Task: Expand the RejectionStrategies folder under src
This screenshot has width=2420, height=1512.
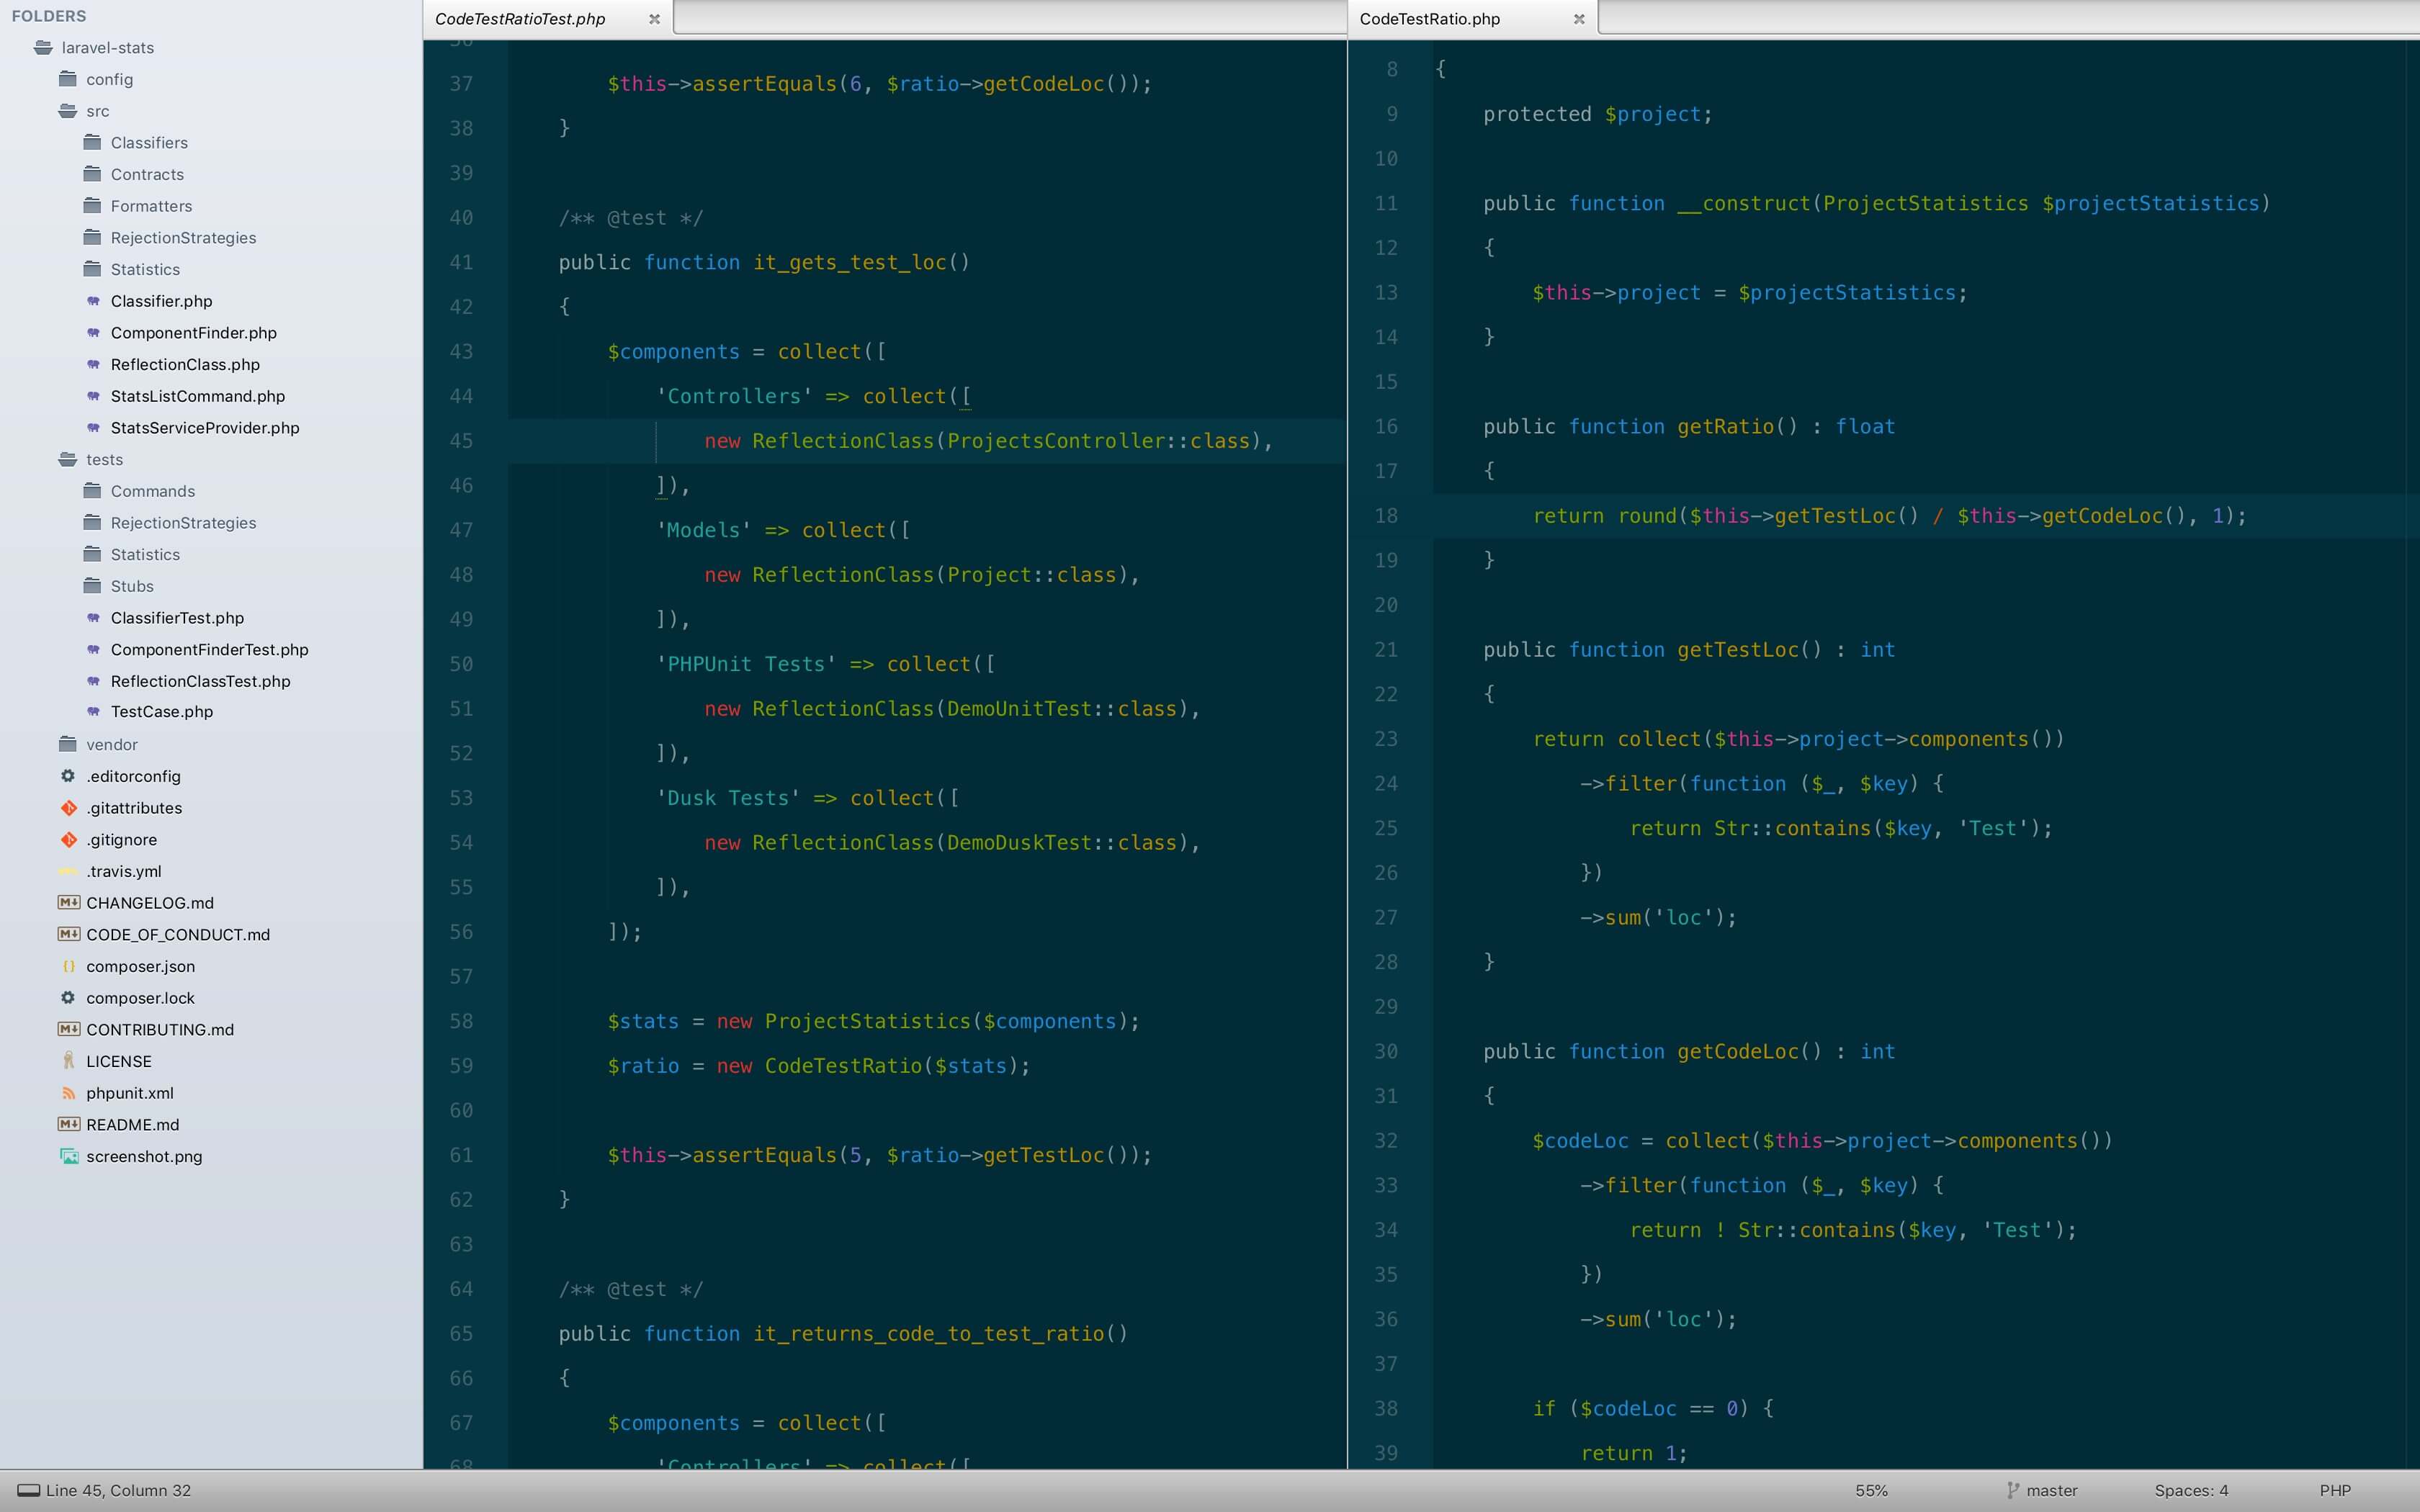Action: [x=183, y=238]
